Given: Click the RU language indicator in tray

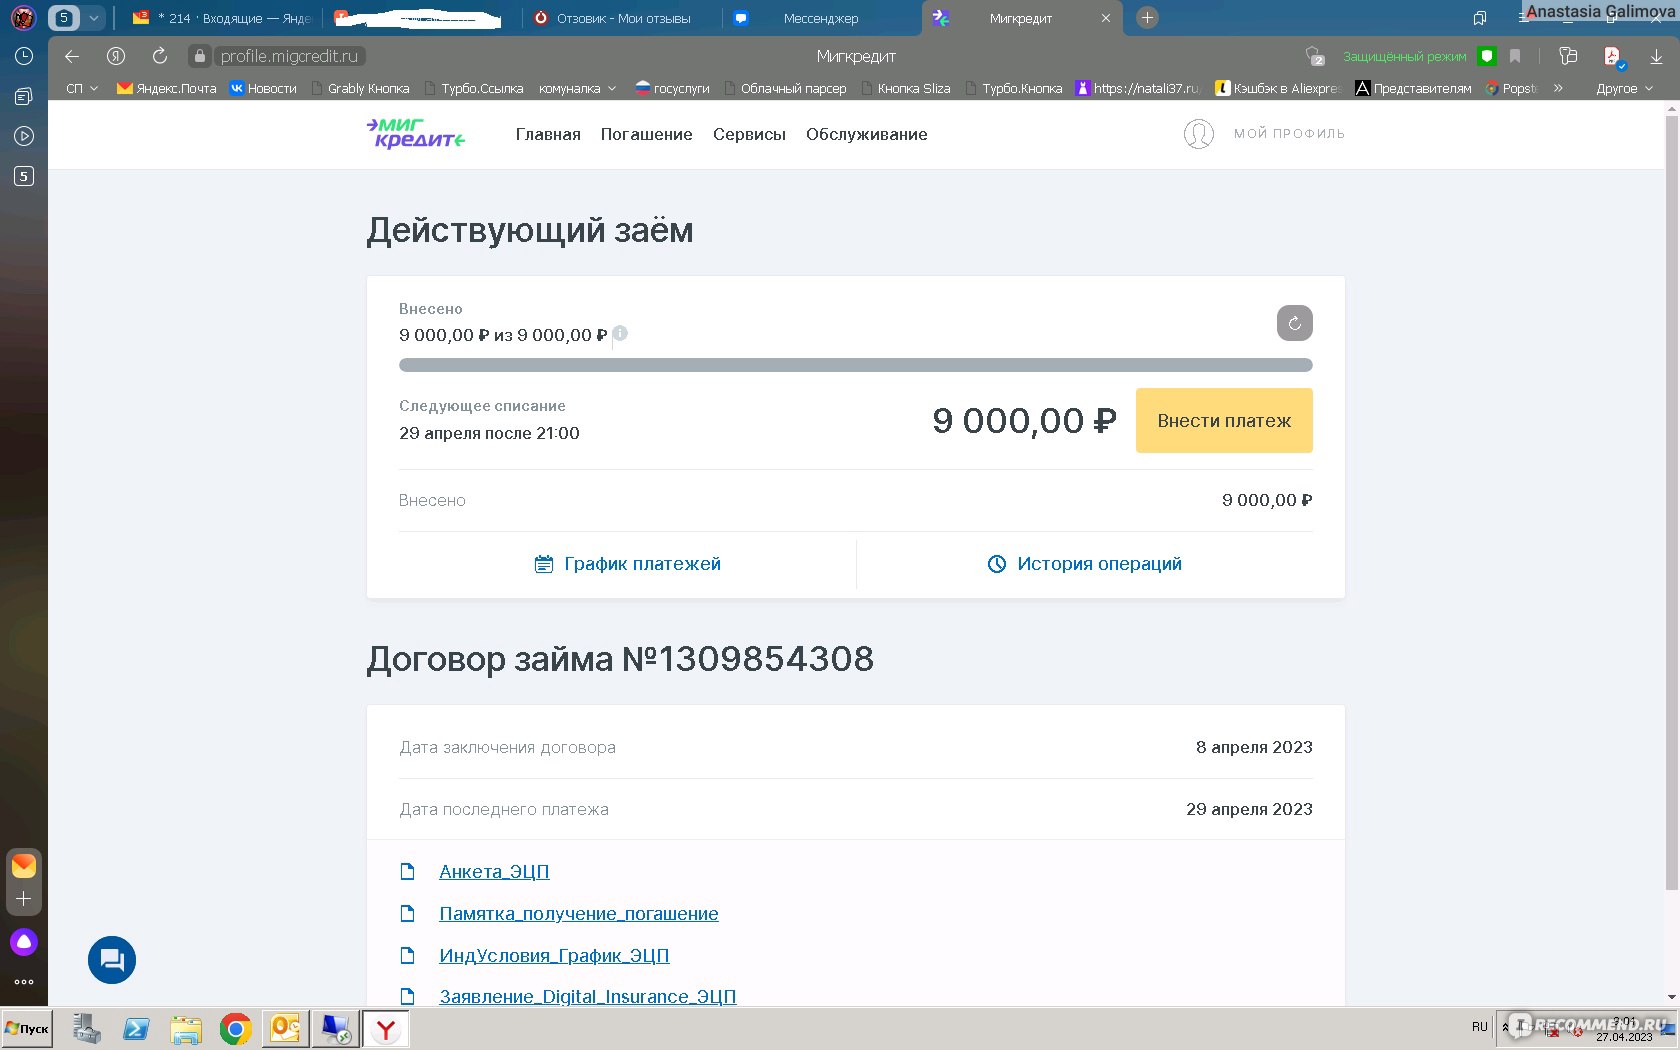Looking at the screenshot, I should (x=1480, y=1026).
